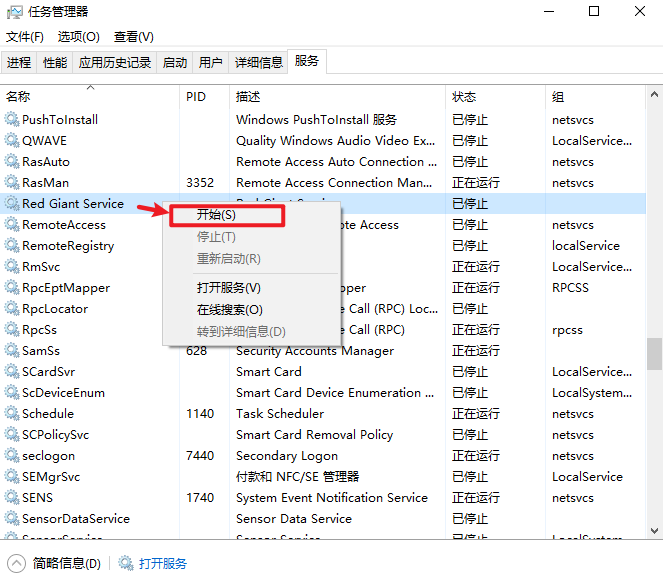
Task: Click the gear icon beside Schedule service
Action: 12,414
